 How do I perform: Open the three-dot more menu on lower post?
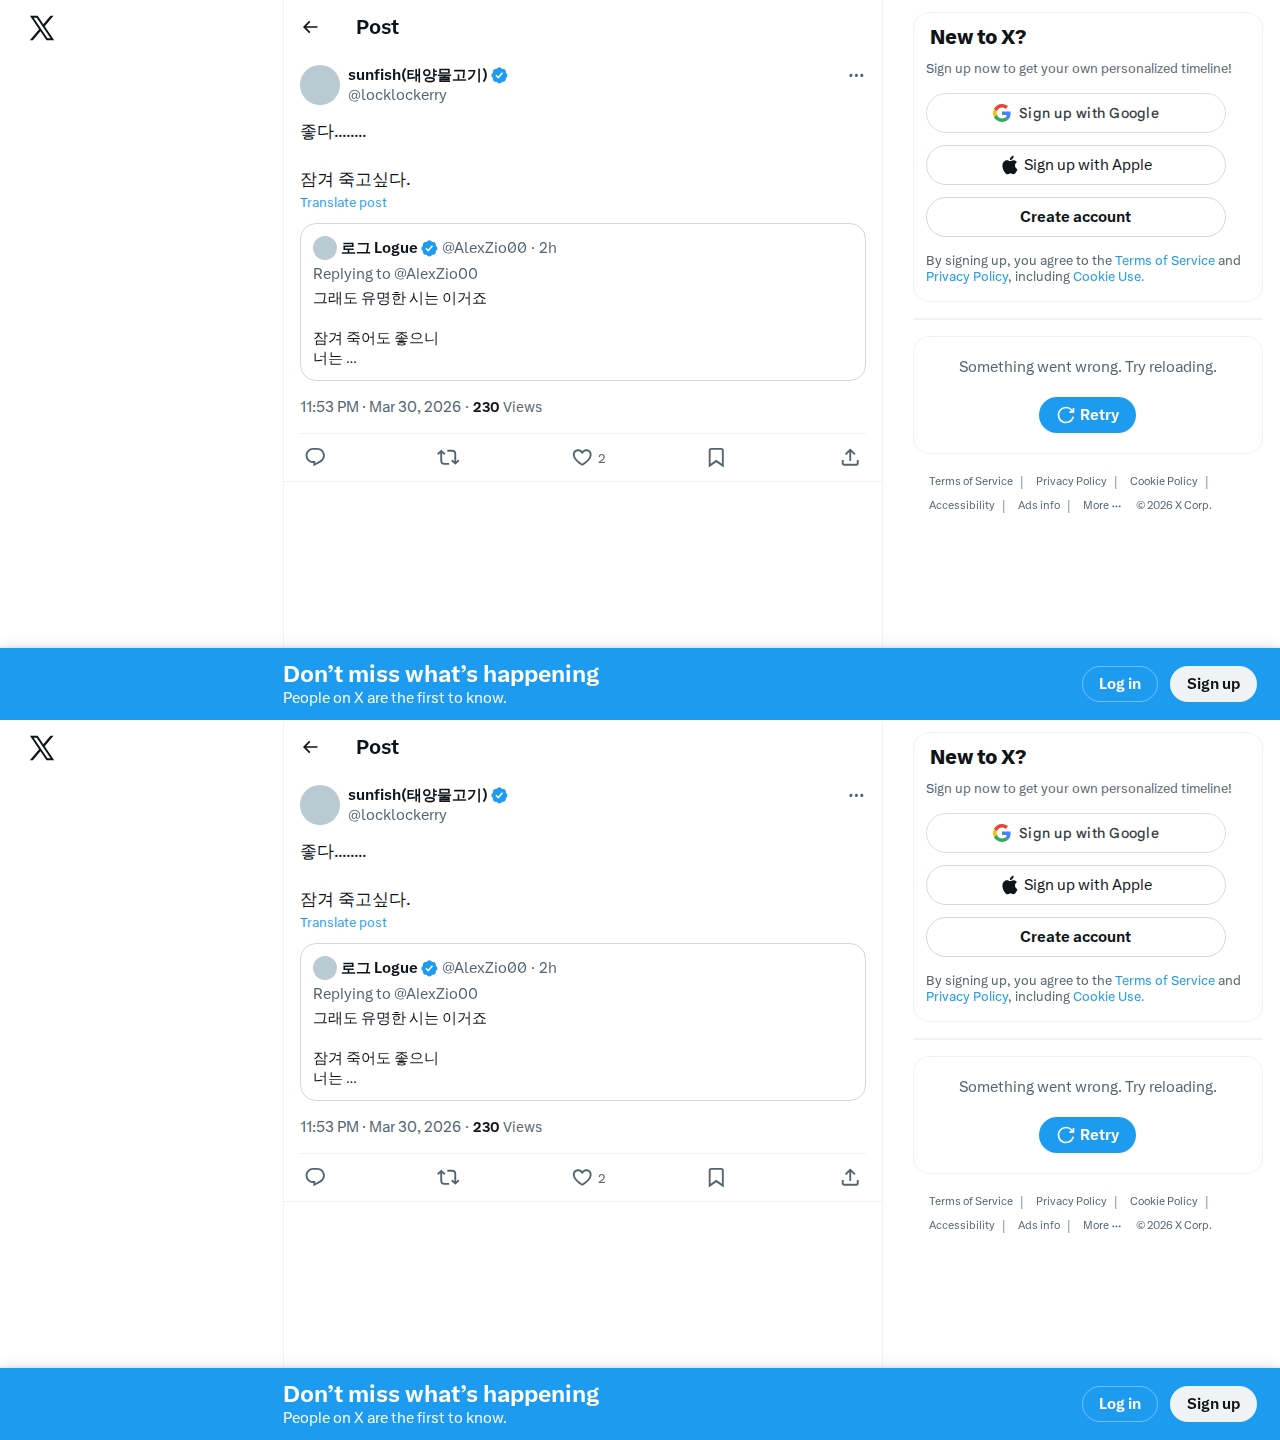(x=856, y=795)
